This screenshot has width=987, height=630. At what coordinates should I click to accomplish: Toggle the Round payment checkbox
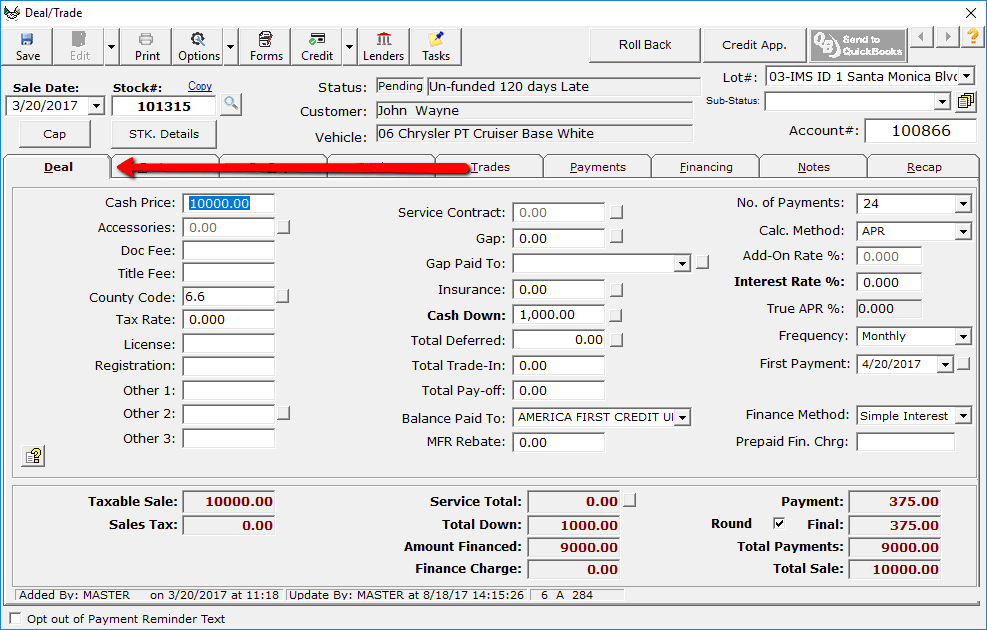pyautogui.click(x=779, y=524)
